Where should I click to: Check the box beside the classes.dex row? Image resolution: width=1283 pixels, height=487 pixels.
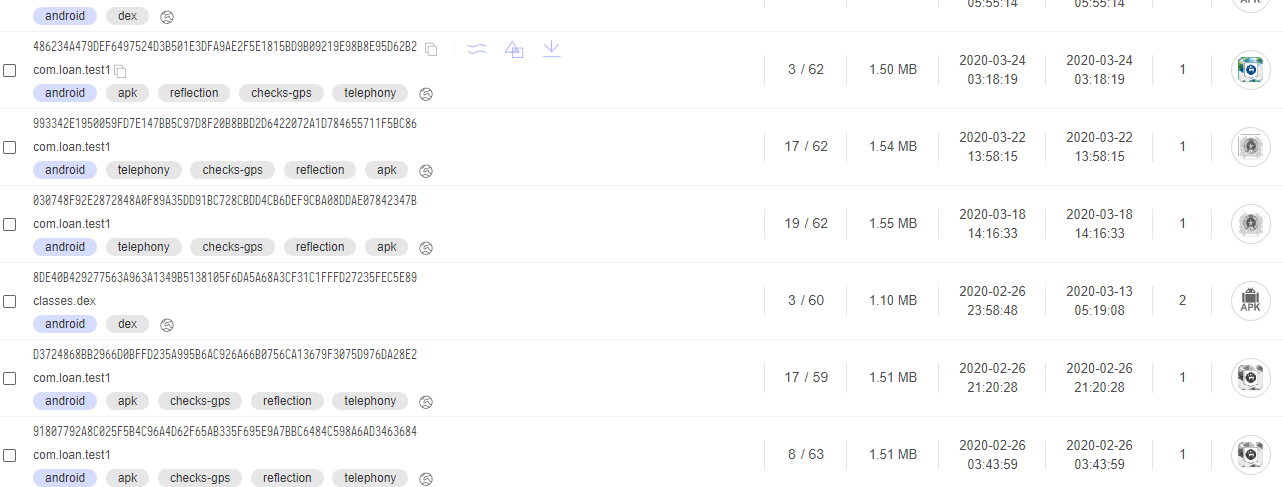[10, 302]
